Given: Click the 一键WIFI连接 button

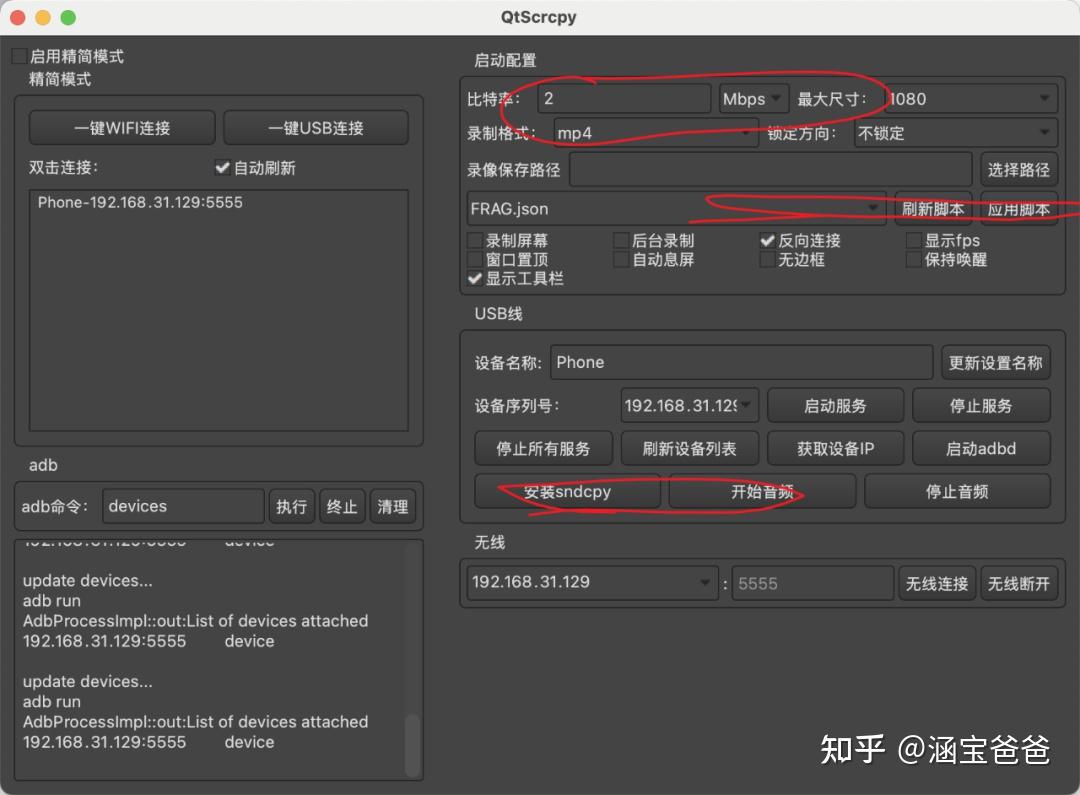Looking at the screenshot, I should click(121, 127).
